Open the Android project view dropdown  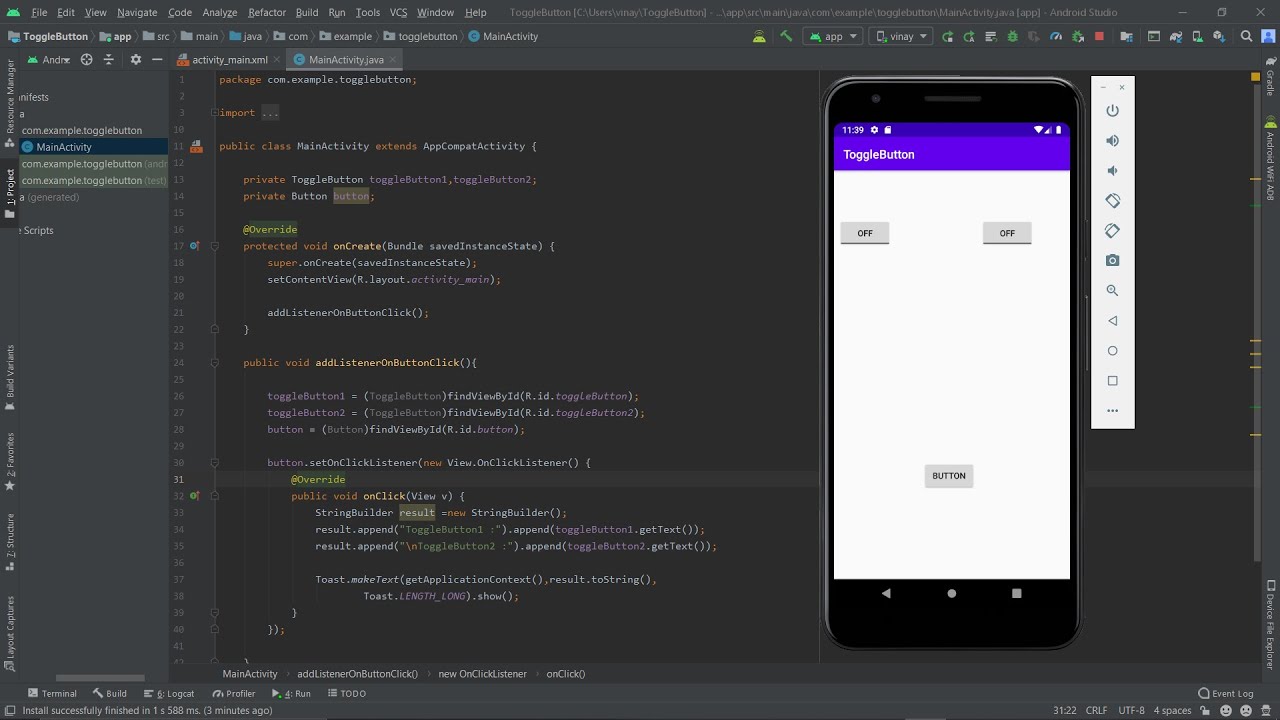(49, 60)
